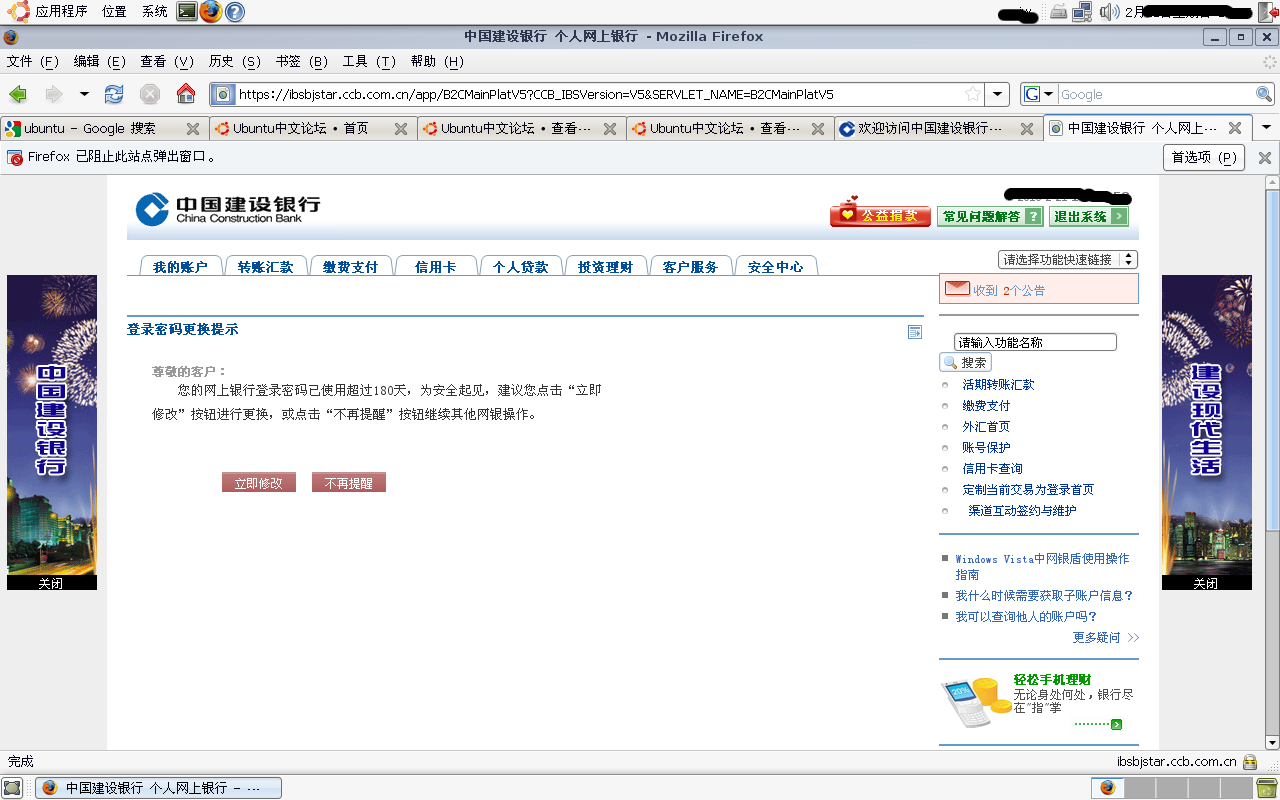Click the Firefox back arrow button
1280x800 pixels.
click(18, 94)
